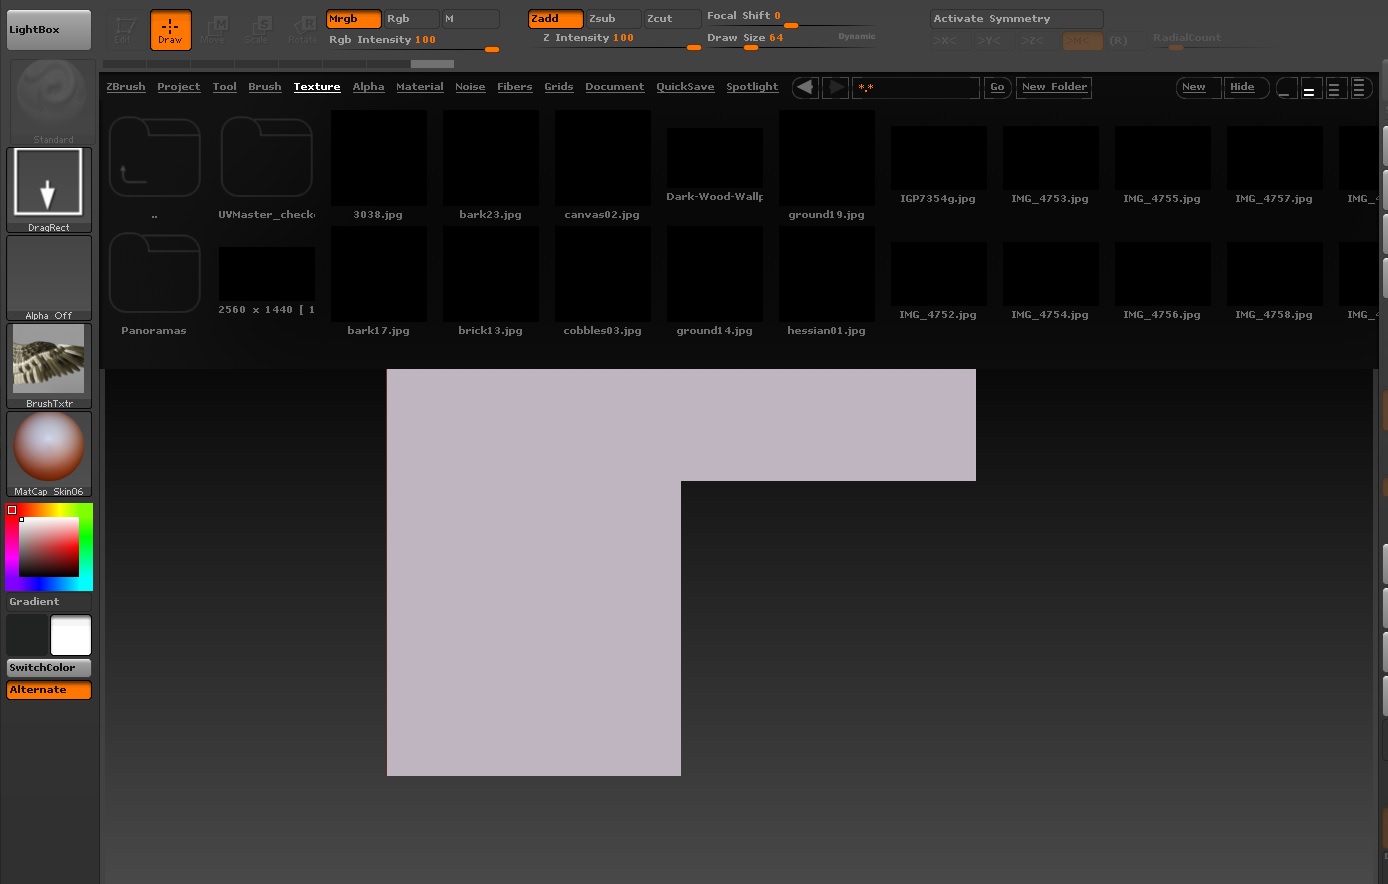The width and height of the screenshot is (1388, 884).
Task: Switch to the Alpha tab in LightBox
Action: (x=368, y=87)
